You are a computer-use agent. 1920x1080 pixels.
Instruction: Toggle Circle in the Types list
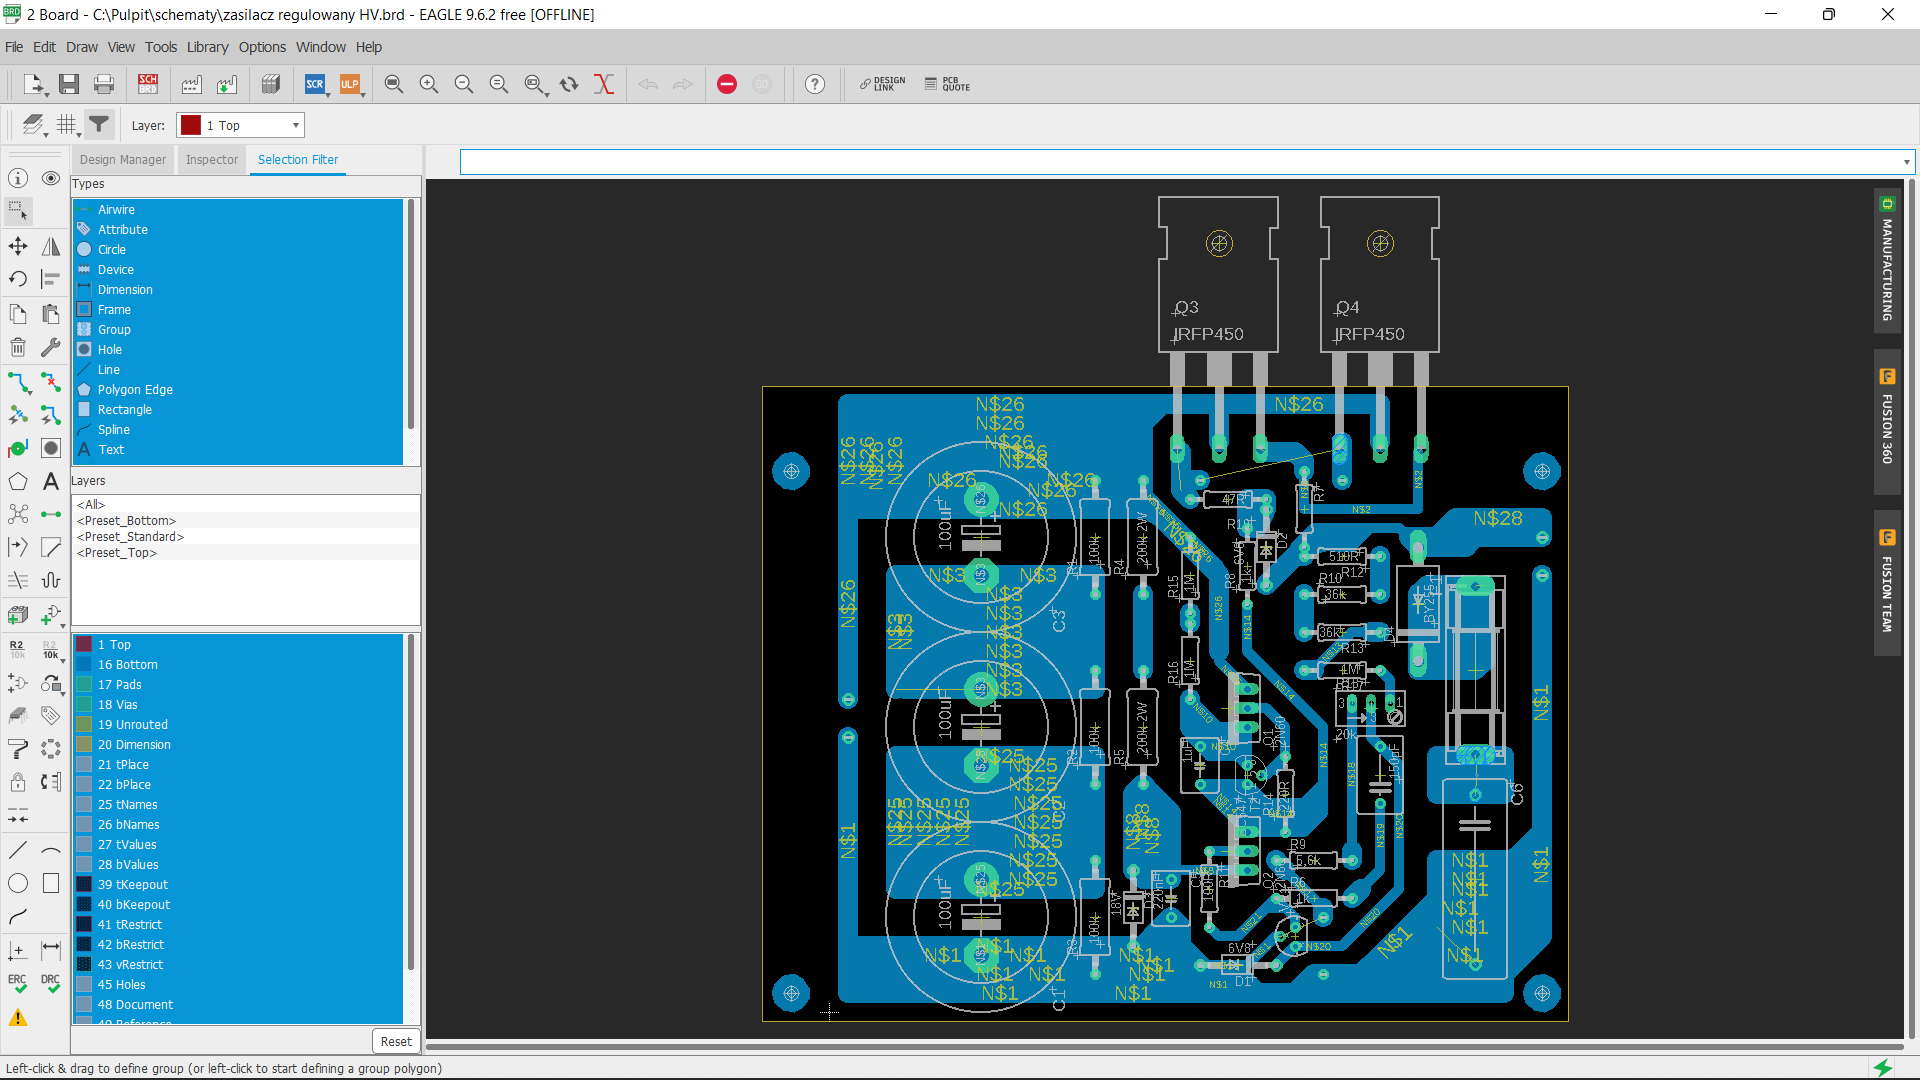tap(238, 250)
